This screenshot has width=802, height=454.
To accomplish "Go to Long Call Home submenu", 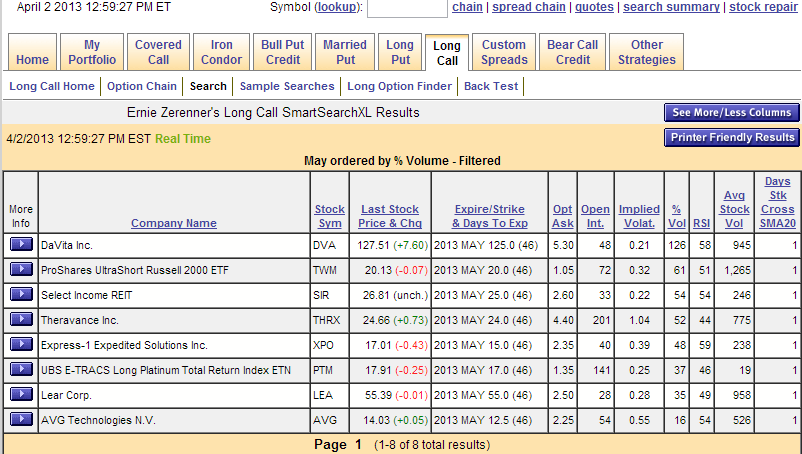I will (52, 86).
